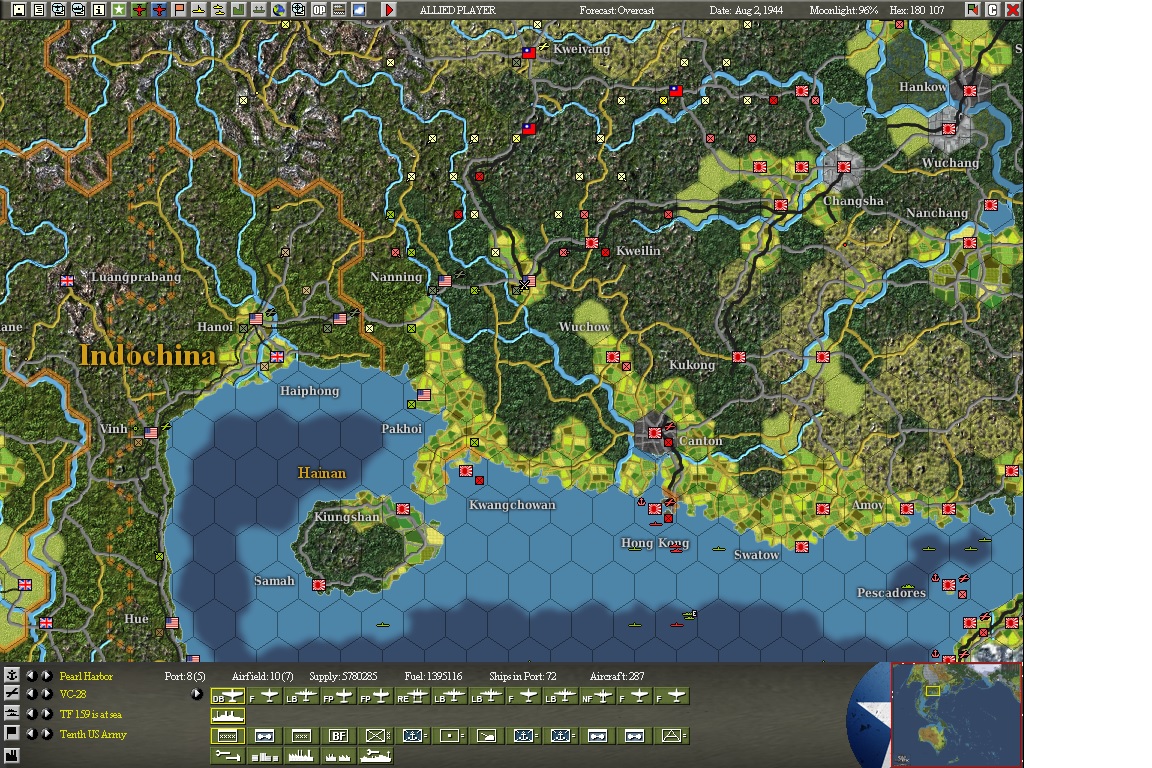Click the orange flag toolbar icon

coord(179,10)
